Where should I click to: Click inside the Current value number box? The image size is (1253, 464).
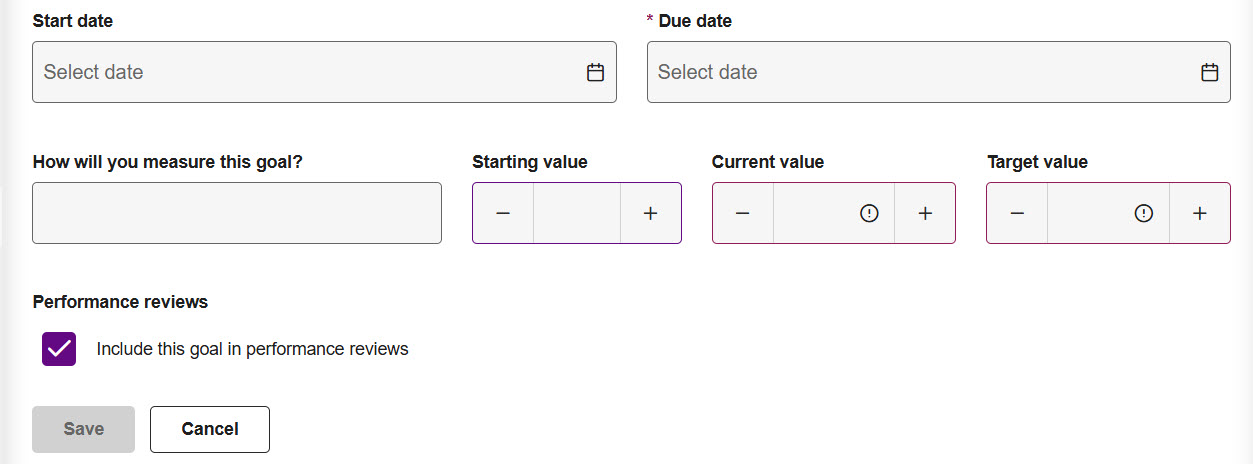pos(813,213)
